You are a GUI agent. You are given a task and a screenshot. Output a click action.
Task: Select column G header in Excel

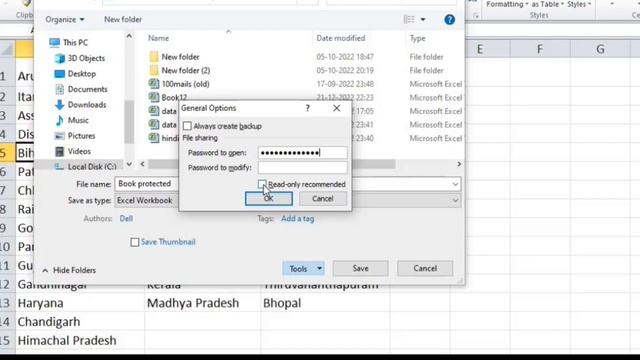600,49
